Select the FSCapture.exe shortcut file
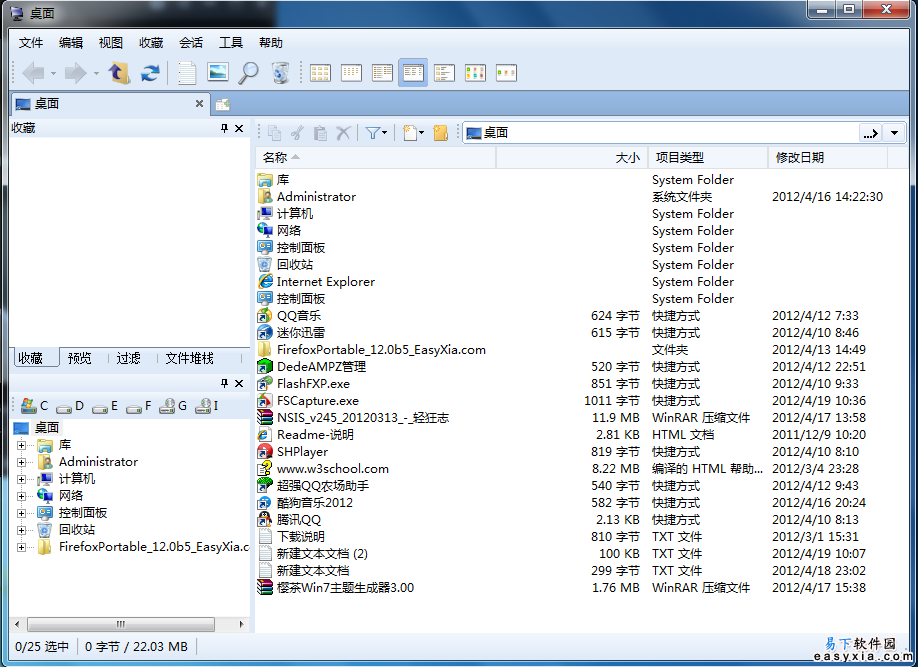The image size is (918, 667). (x=317, y=401)
